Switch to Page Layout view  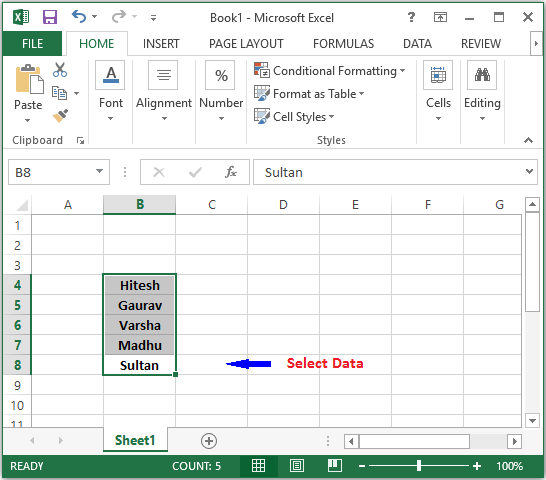pos(297,466)
